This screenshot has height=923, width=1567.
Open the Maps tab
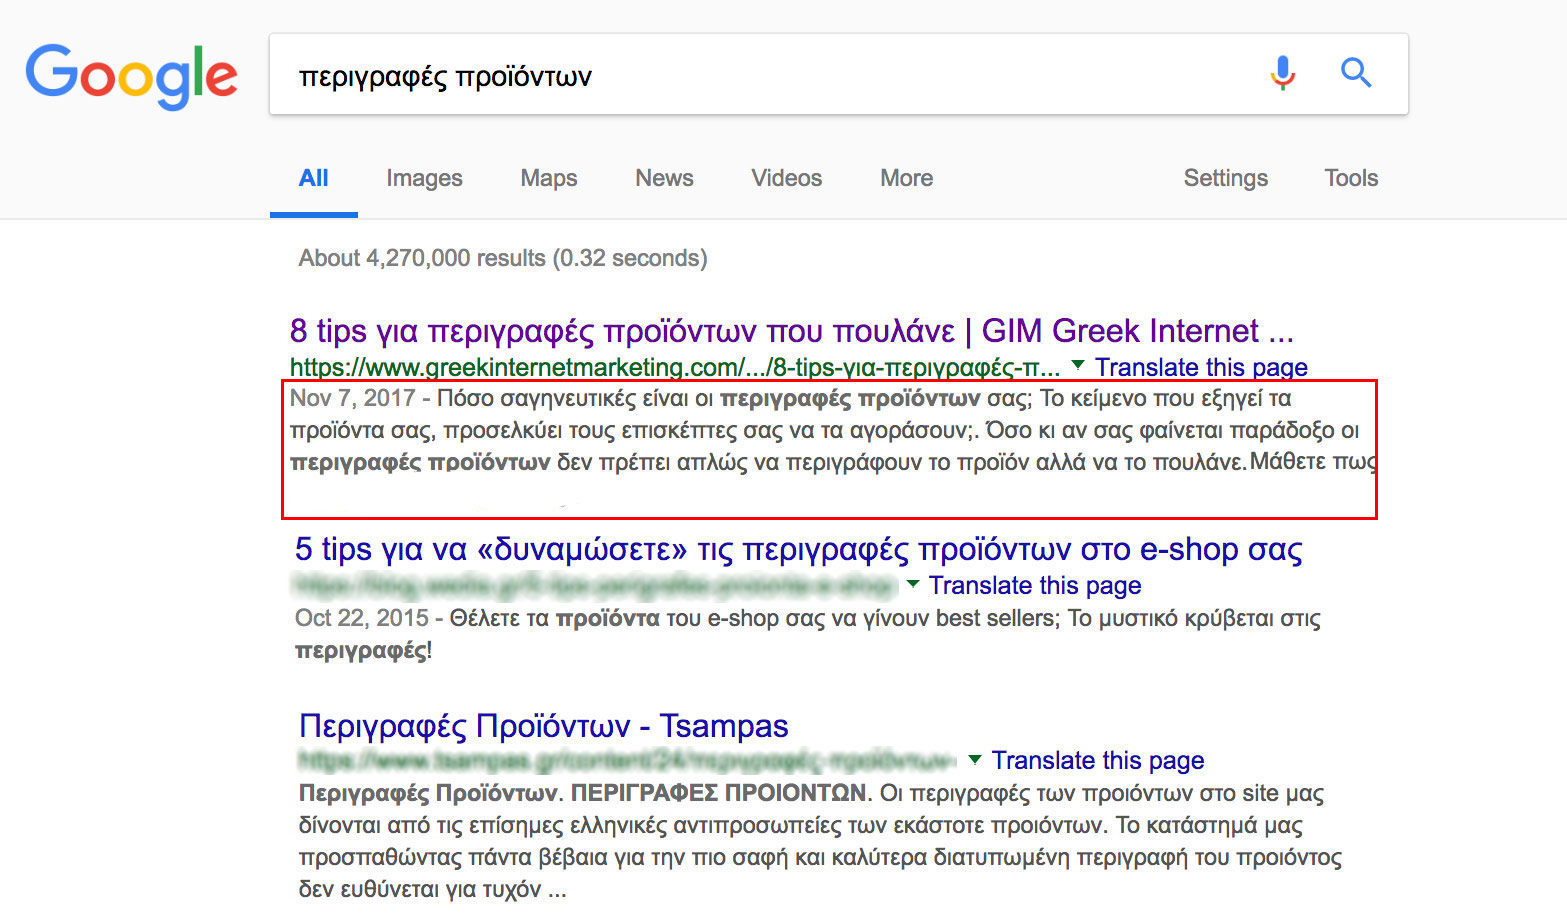point(549,178)
